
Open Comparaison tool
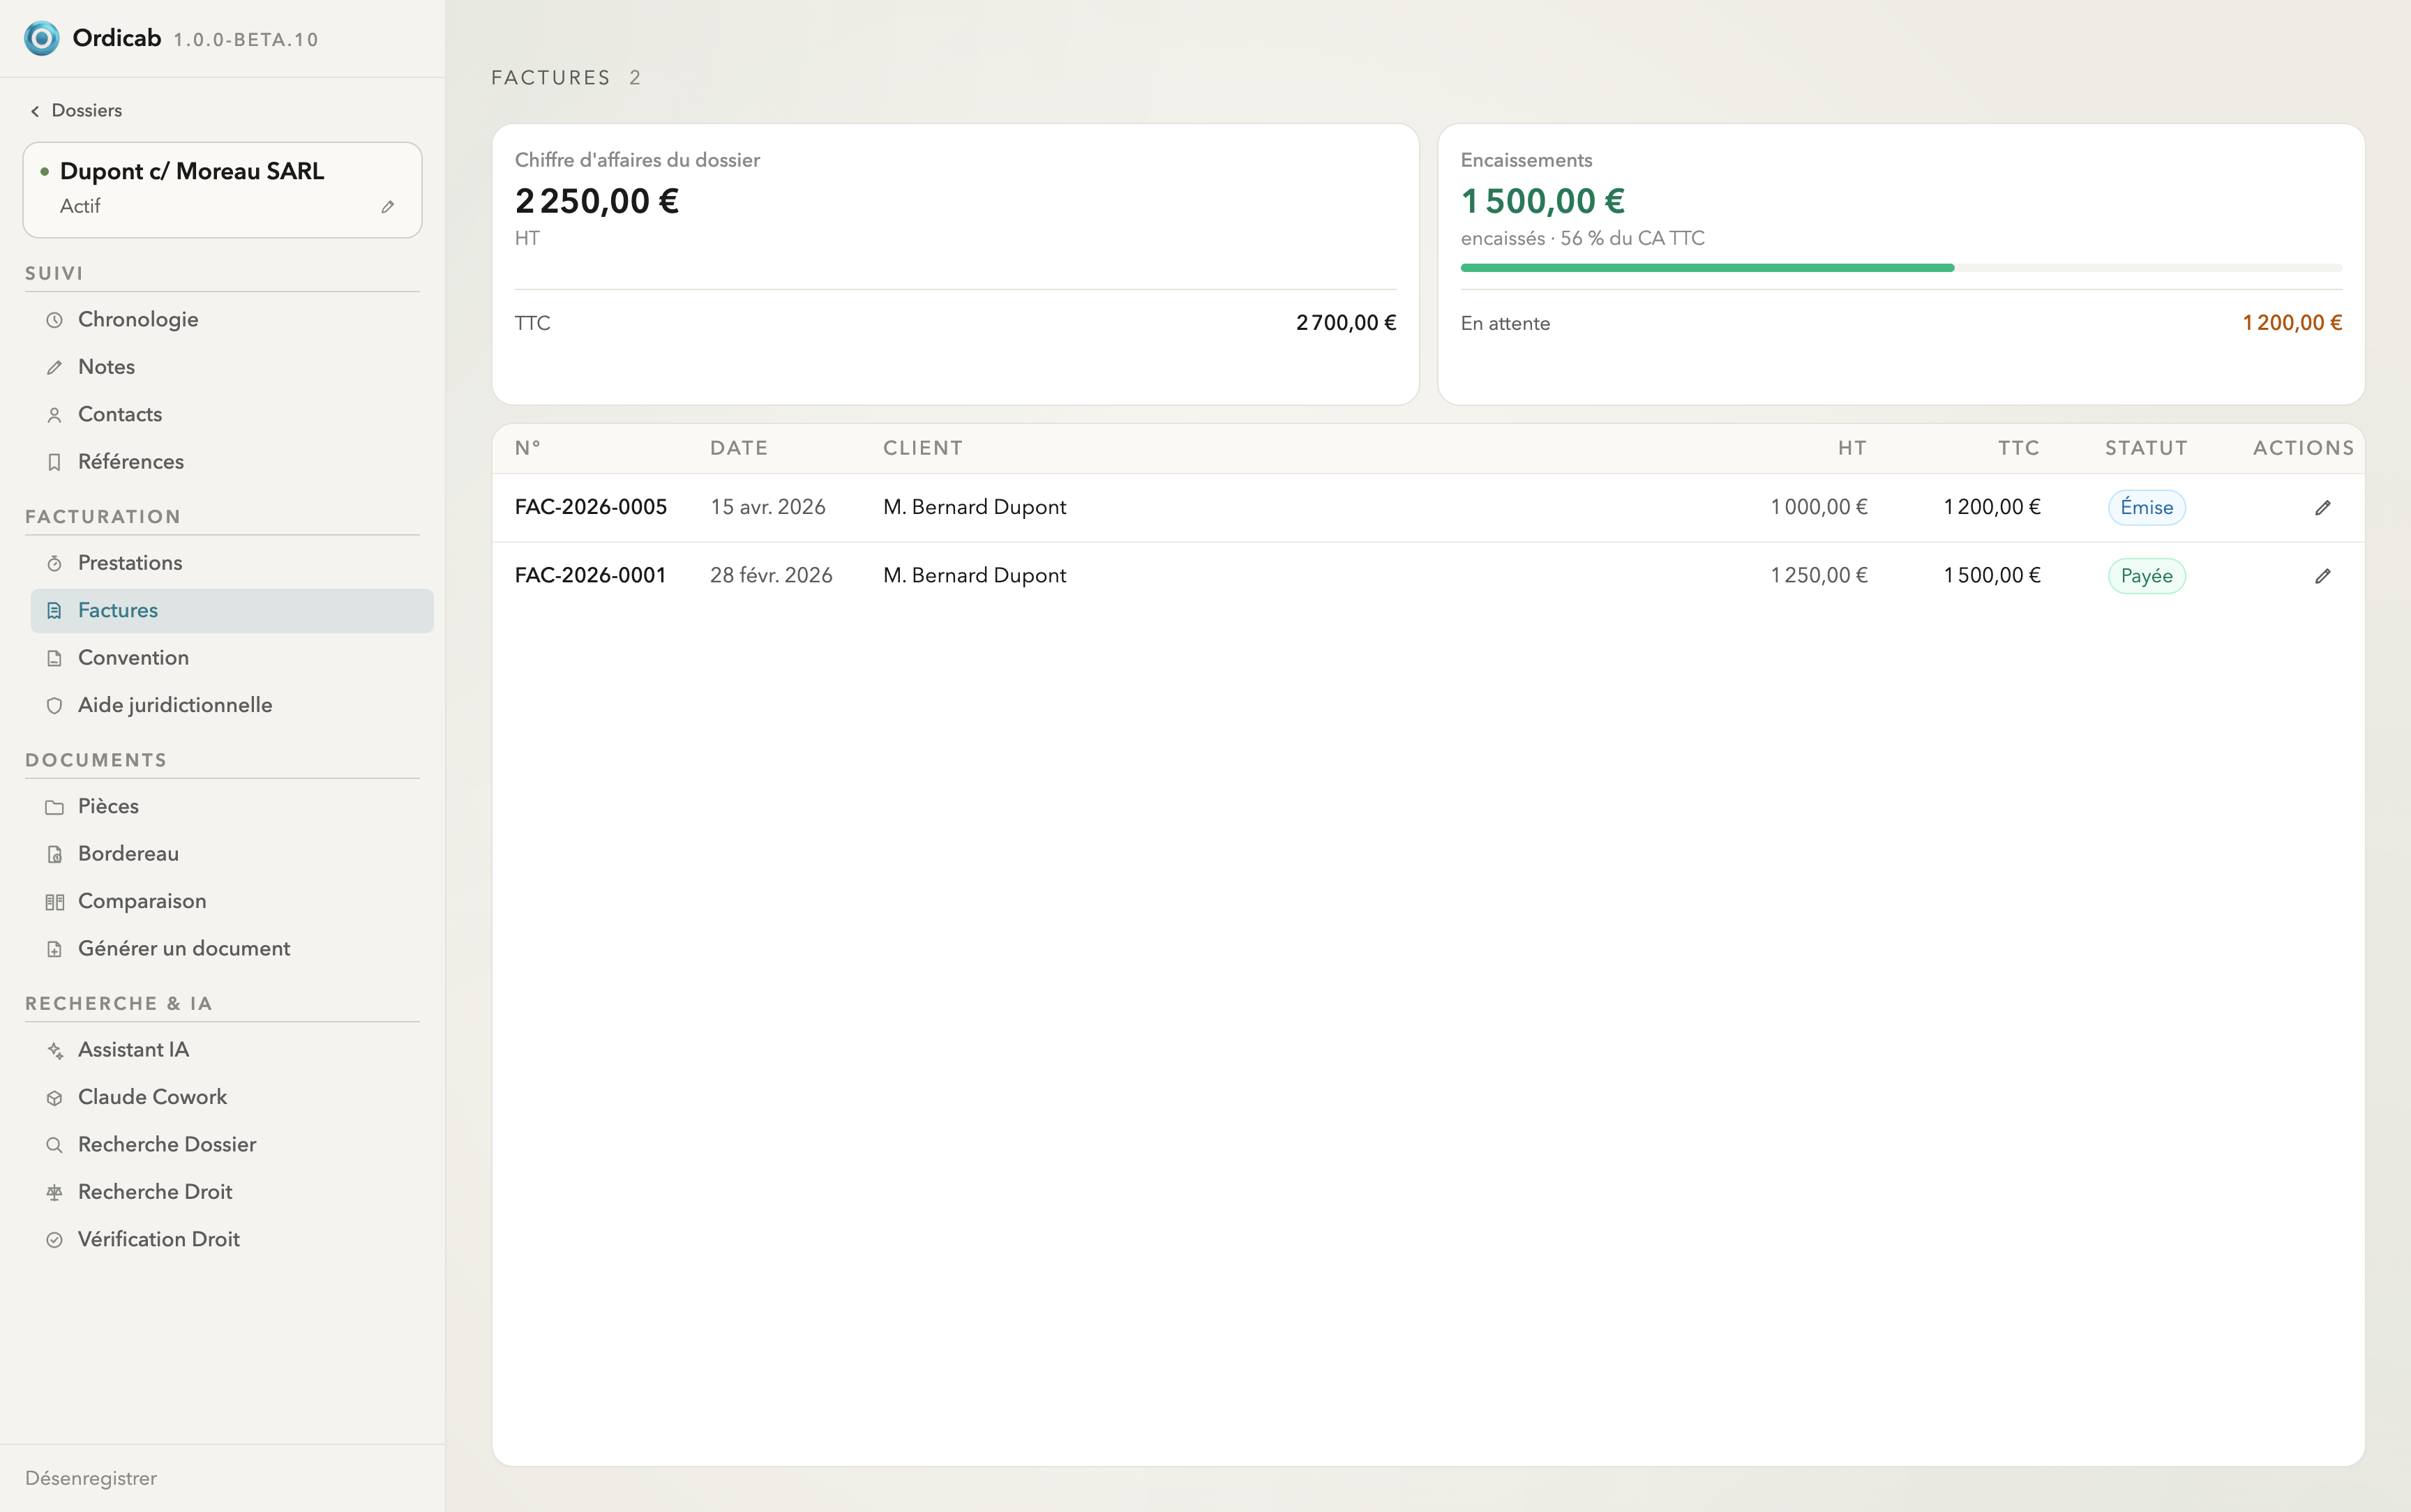232,902
